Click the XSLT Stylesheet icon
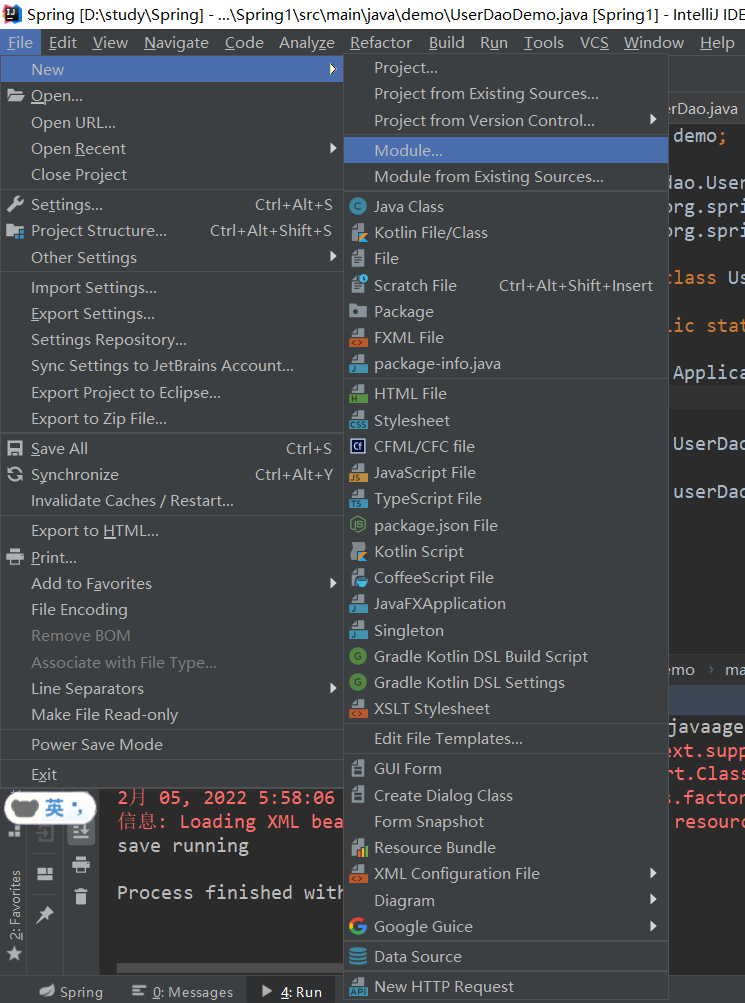 [358, 709]
